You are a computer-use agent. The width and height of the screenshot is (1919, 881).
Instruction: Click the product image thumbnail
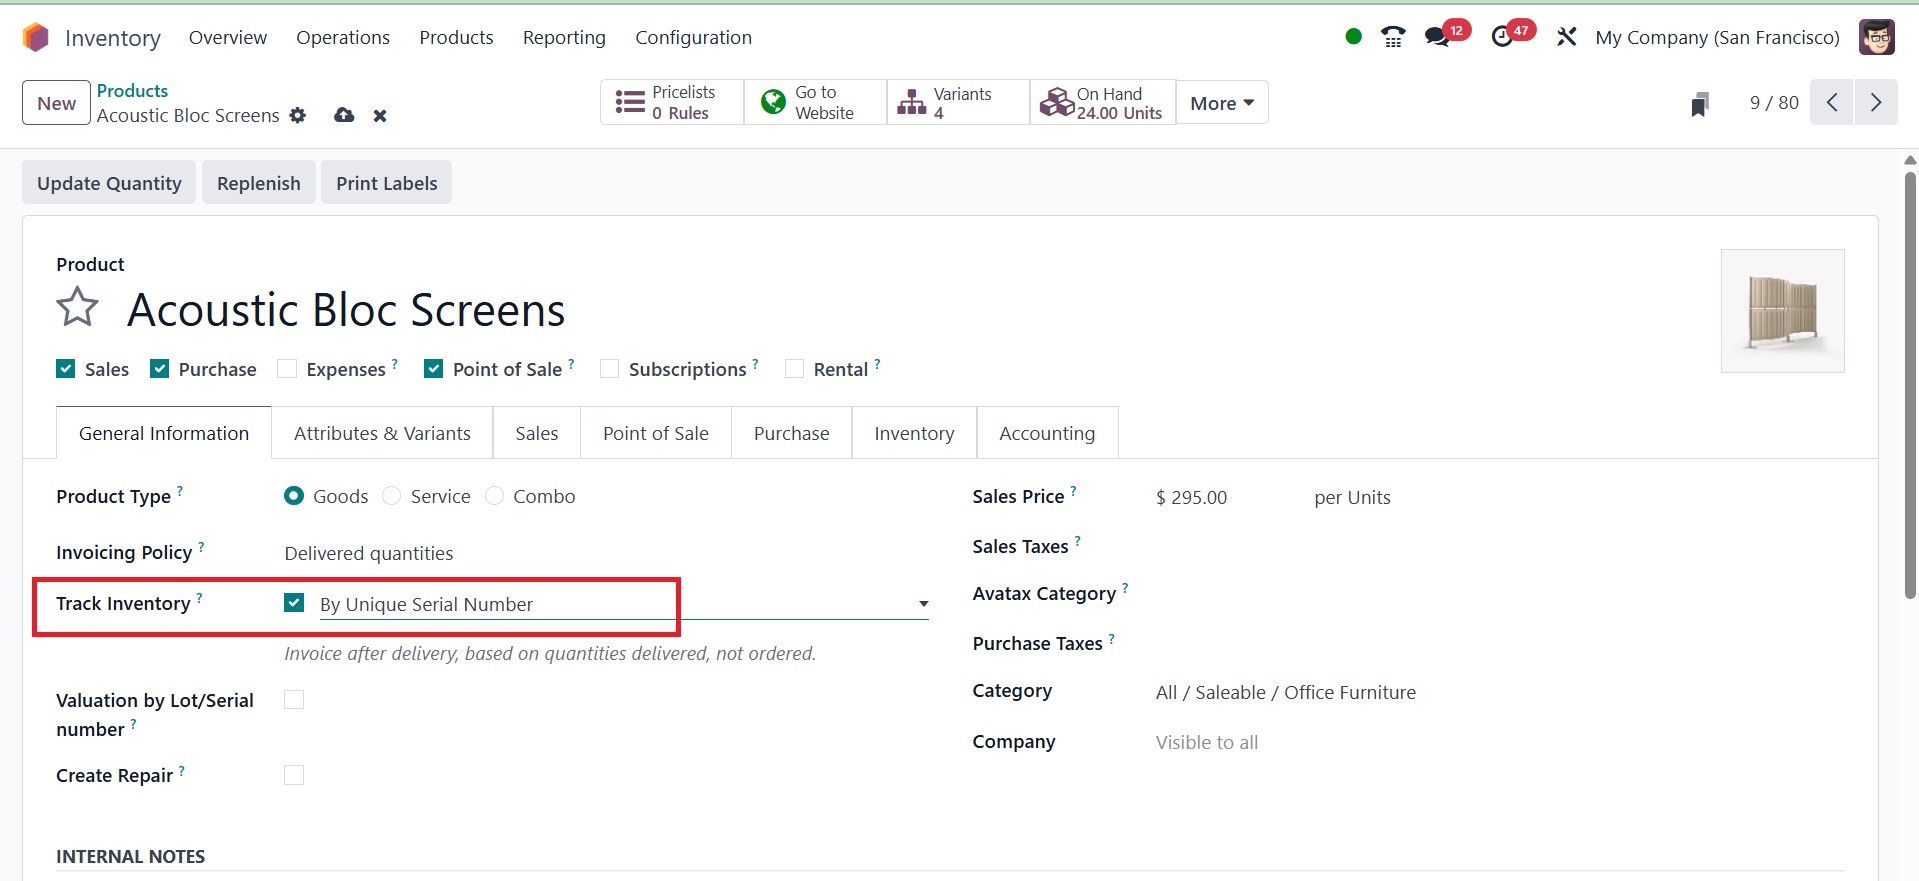click(1782, 311)
